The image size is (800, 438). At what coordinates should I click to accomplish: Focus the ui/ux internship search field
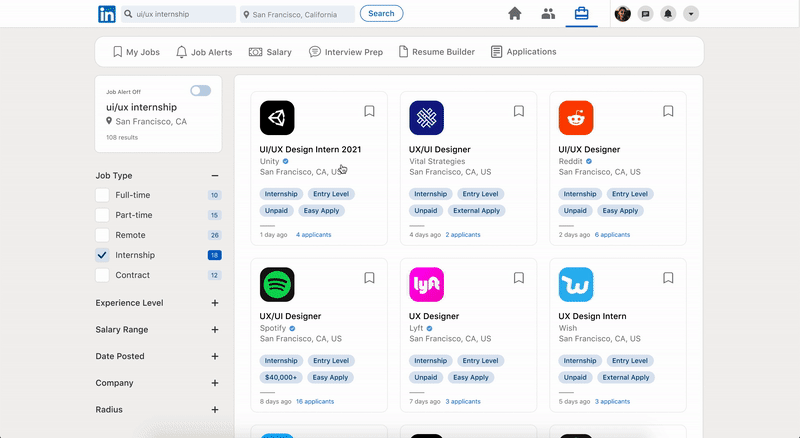[x=179, y=14]
